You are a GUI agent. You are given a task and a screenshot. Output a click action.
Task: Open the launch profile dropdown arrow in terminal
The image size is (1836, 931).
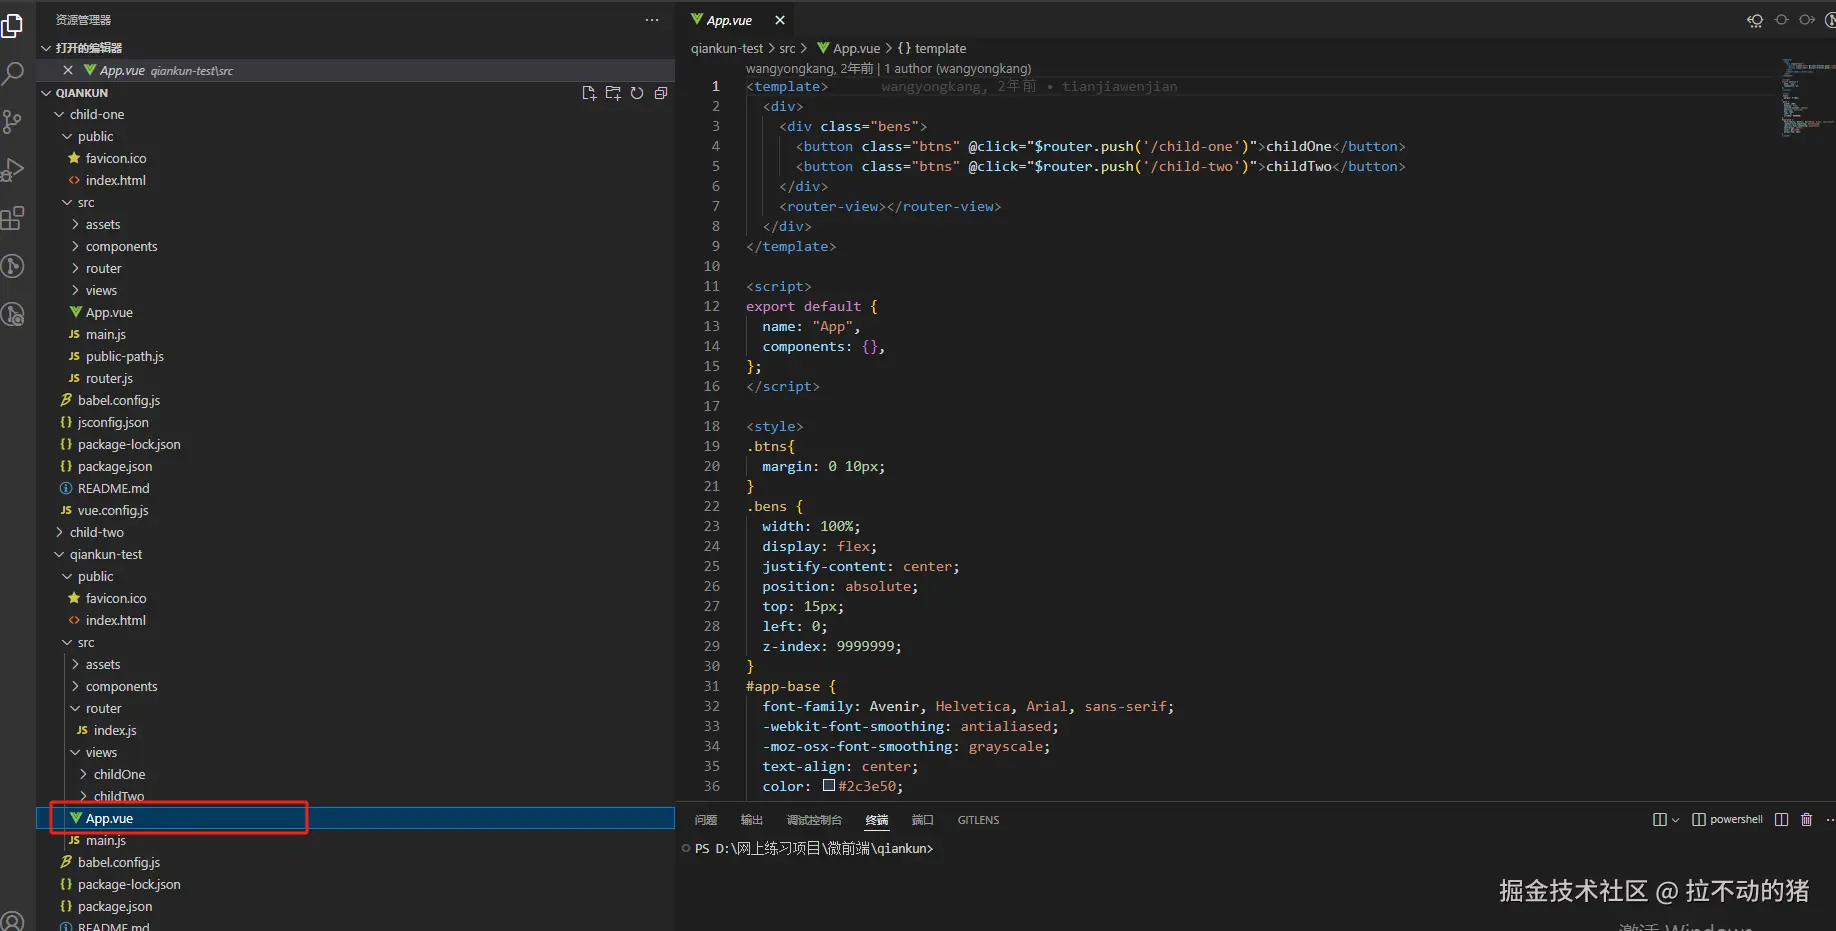coord(1675,820)
